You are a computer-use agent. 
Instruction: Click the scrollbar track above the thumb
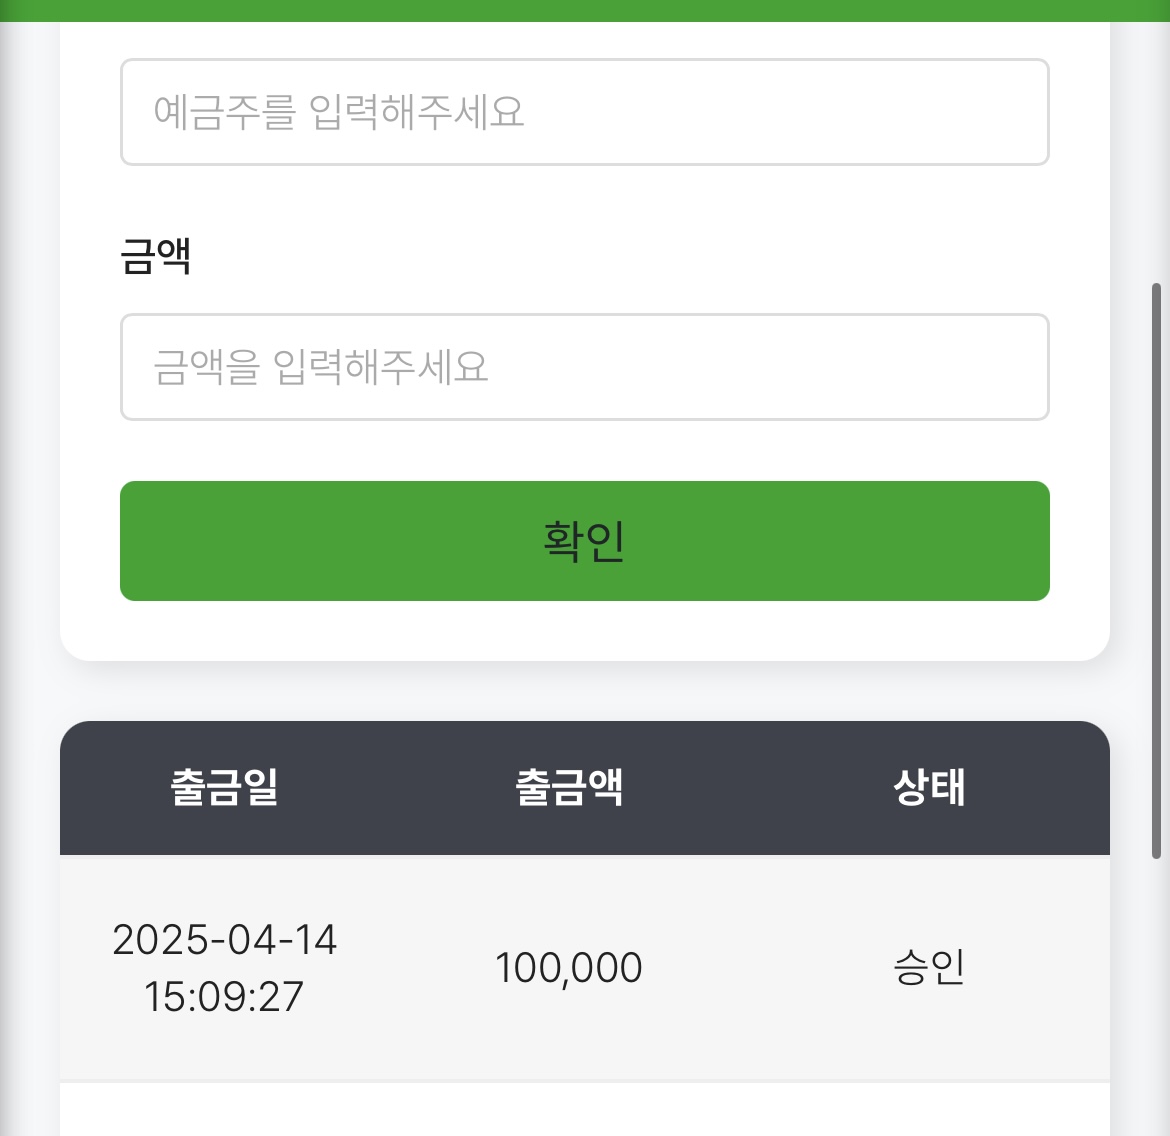coord(1156,150)
